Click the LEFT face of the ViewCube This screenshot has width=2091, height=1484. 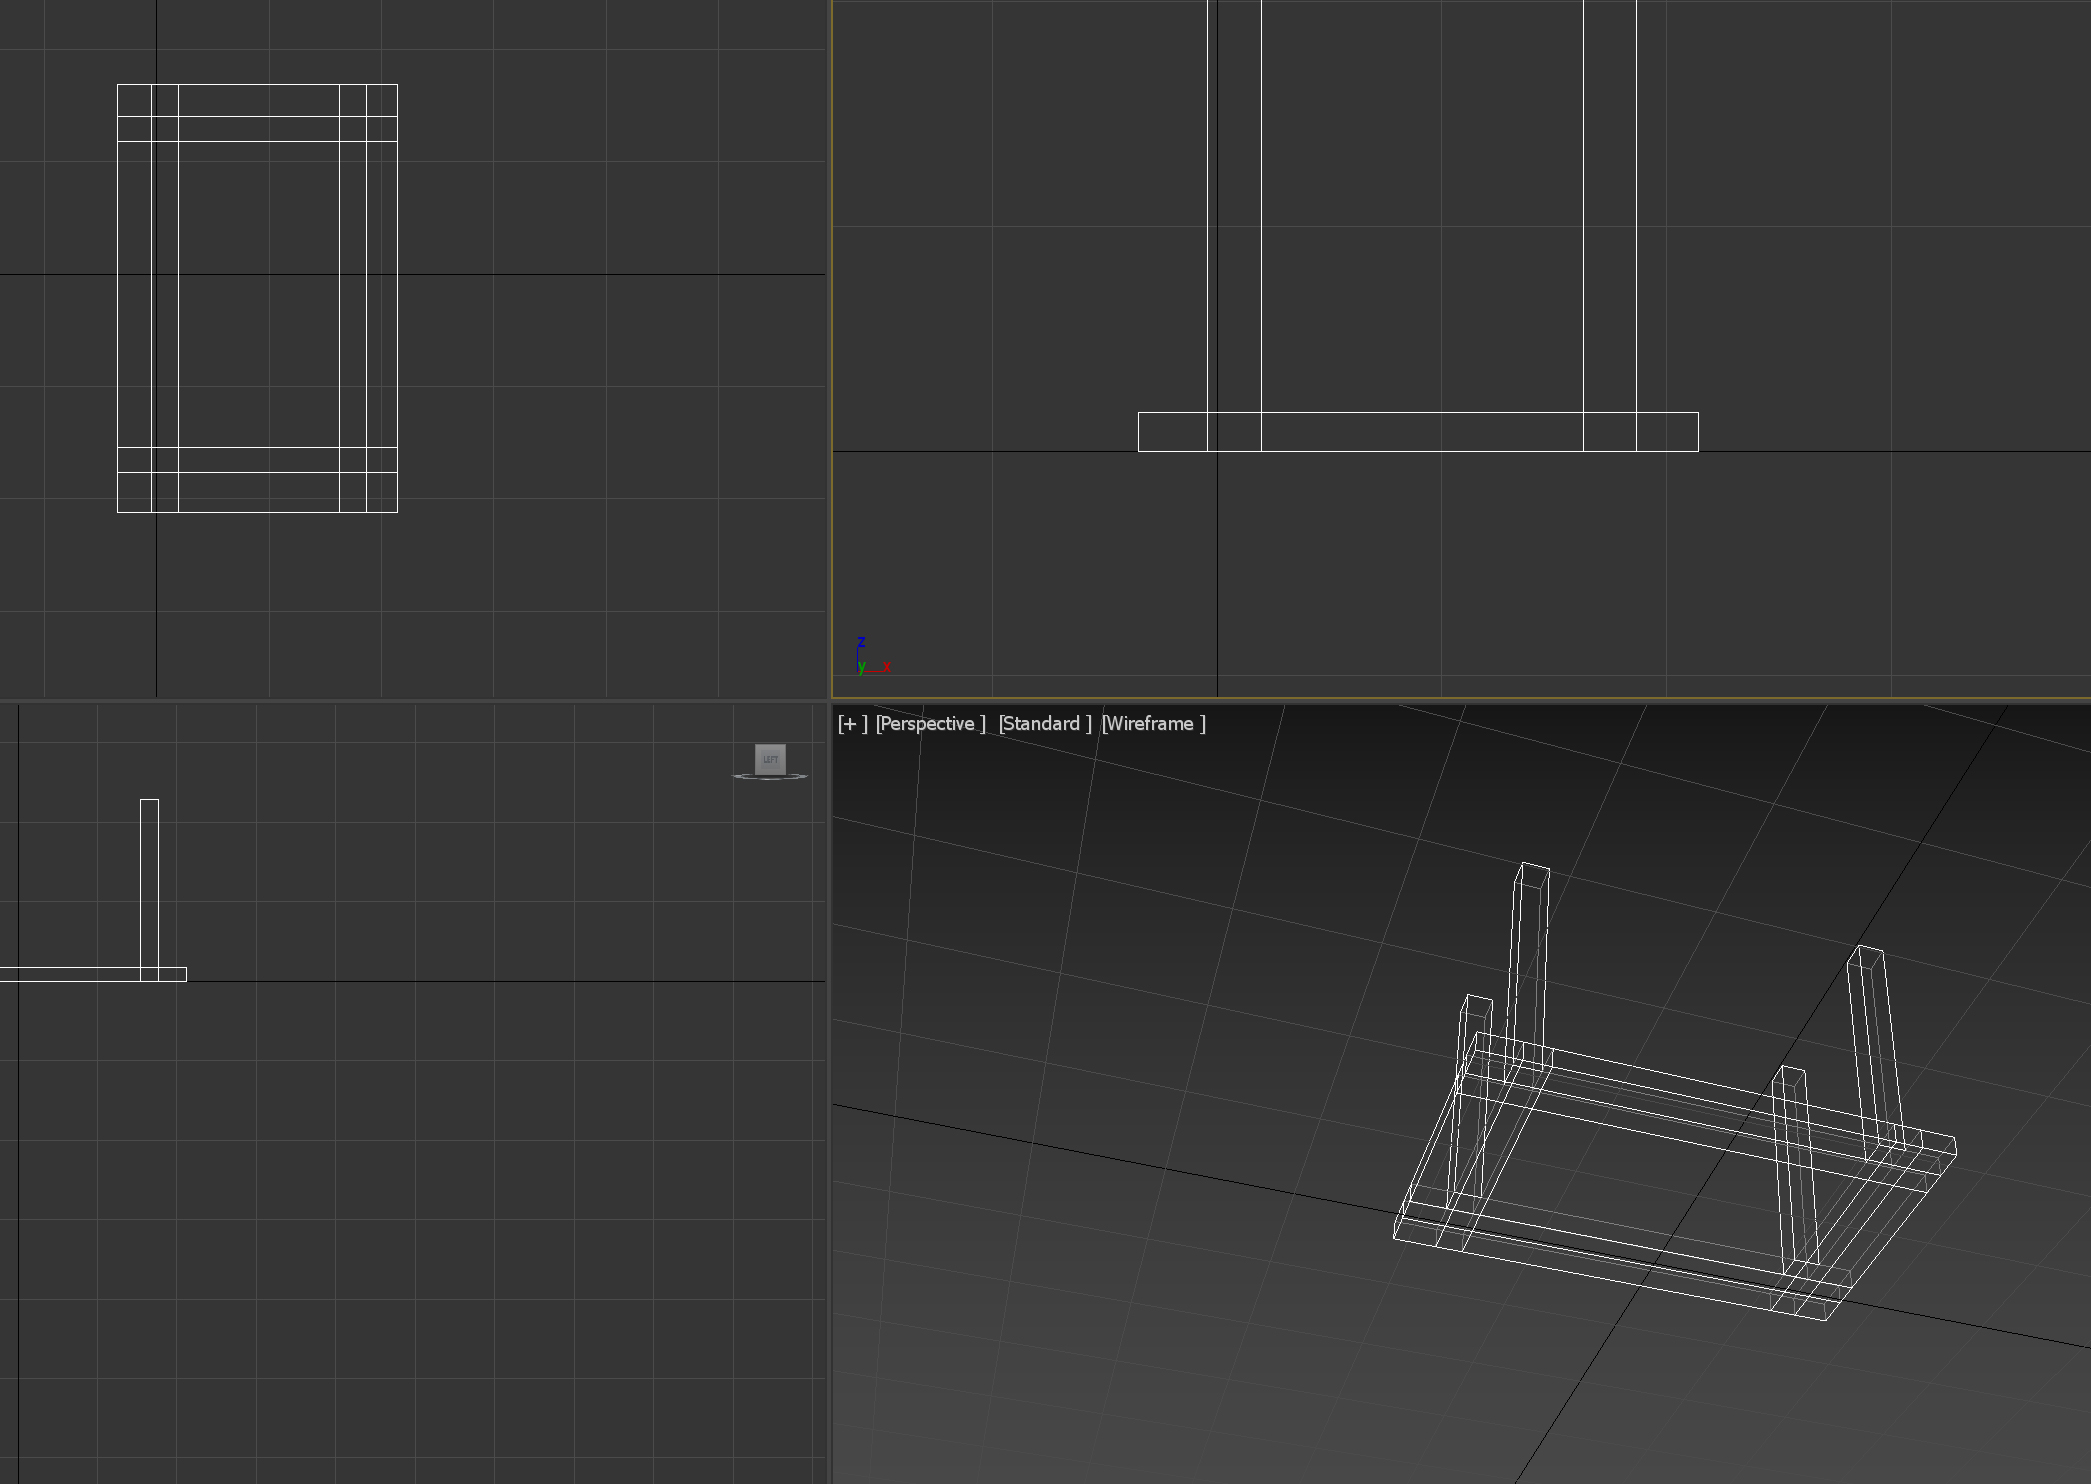(x=770, y=759)
